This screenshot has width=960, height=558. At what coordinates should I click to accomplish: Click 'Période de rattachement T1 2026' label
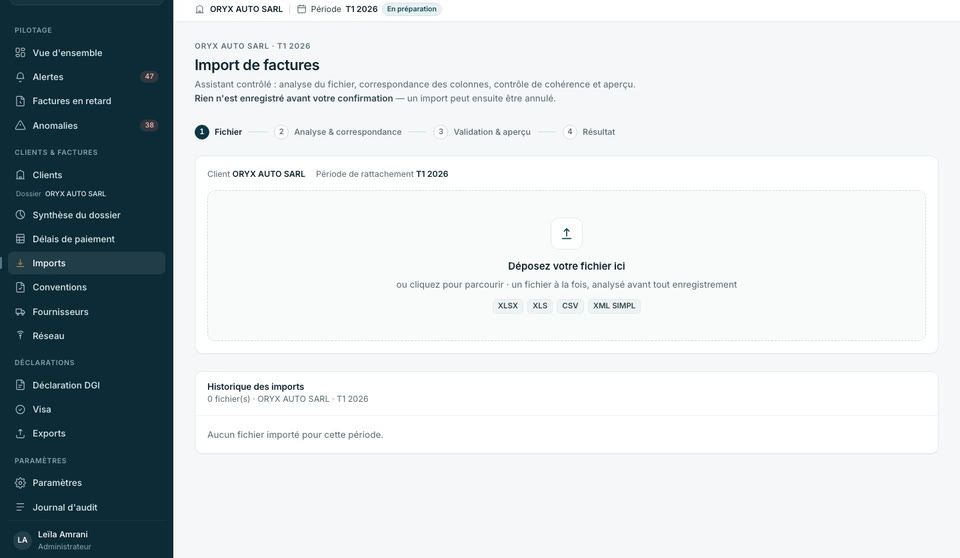coord(382,174)
